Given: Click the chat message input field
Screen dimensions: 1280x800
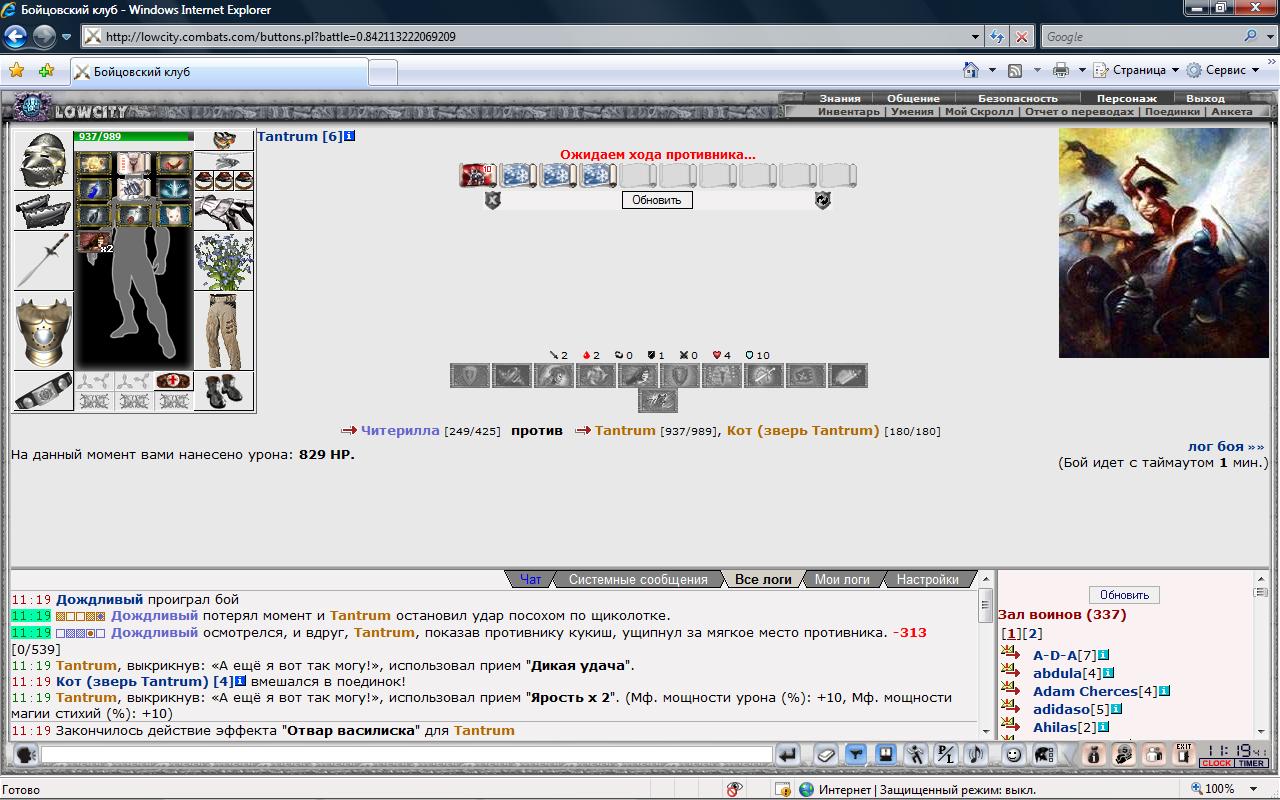Looking at the screenshot, I should coord(407,755).
